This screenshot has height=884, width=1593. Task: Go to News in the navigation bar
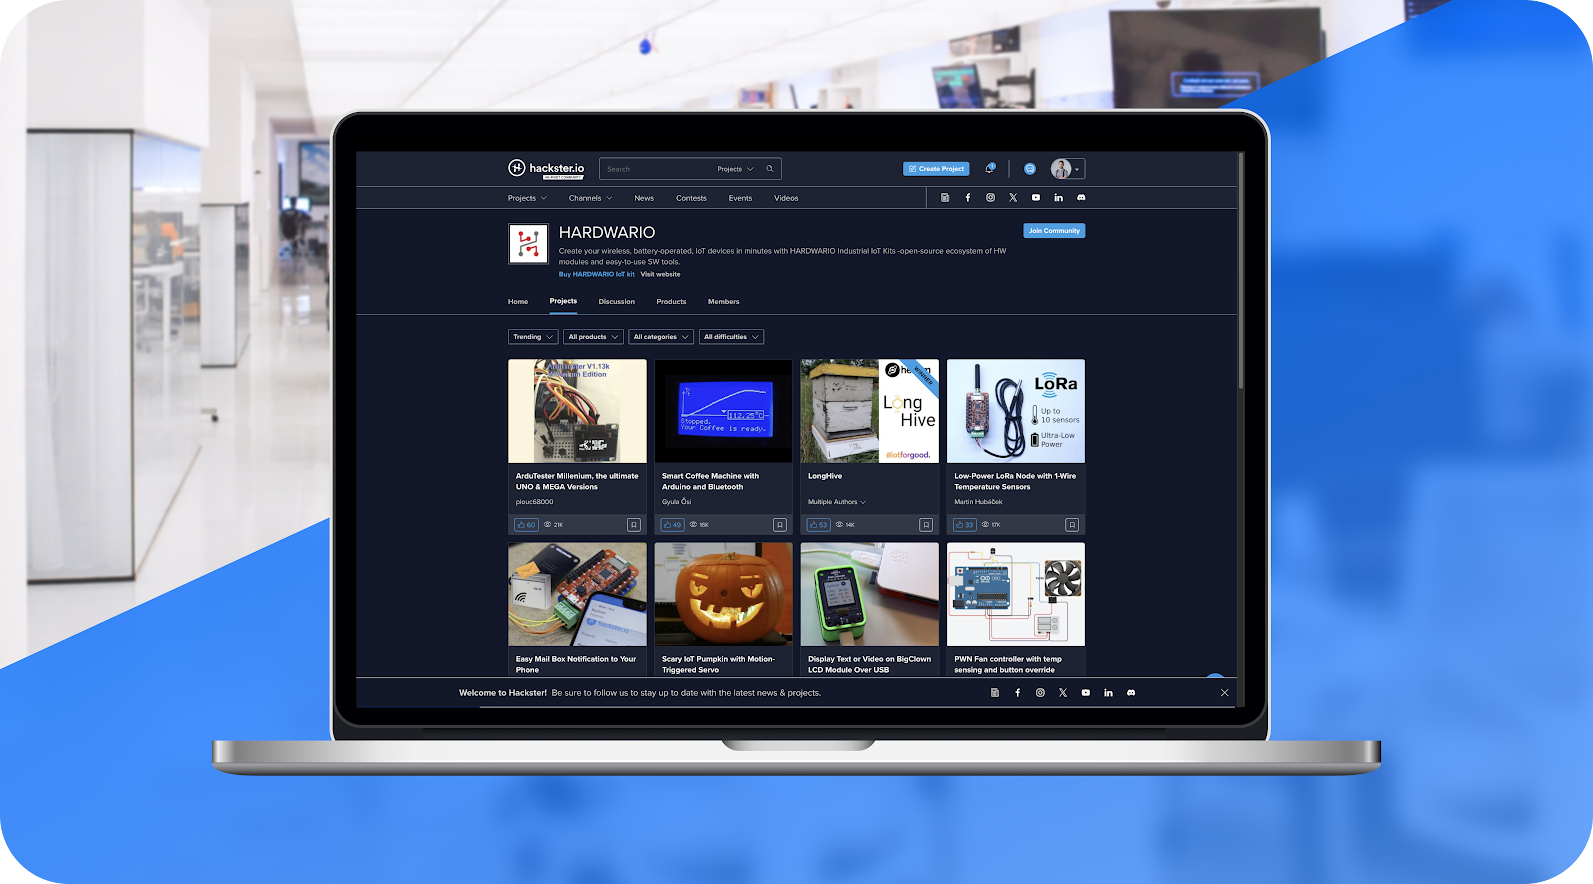(x=644, y=198)
